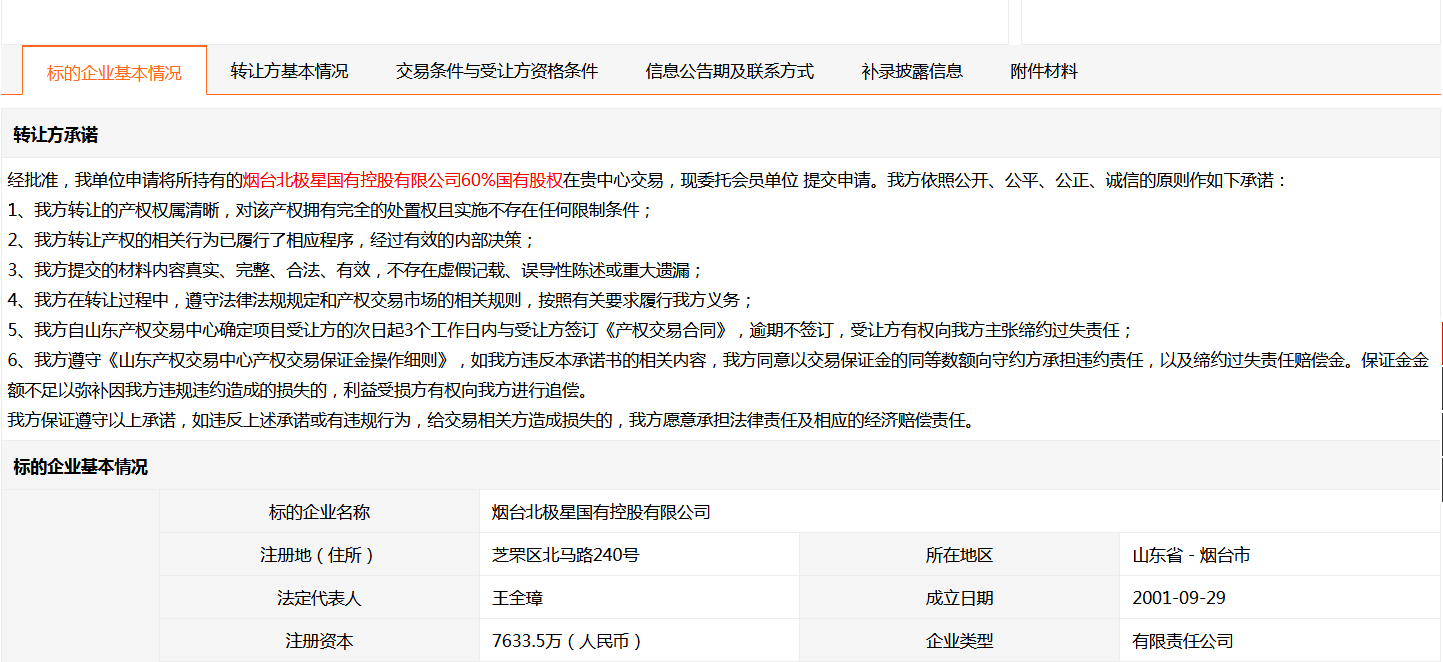Open the 交易条件与受让方资格条件 tab
Image resolution: width=1443 pixels, height=662 pixels.
click(496, 71)
